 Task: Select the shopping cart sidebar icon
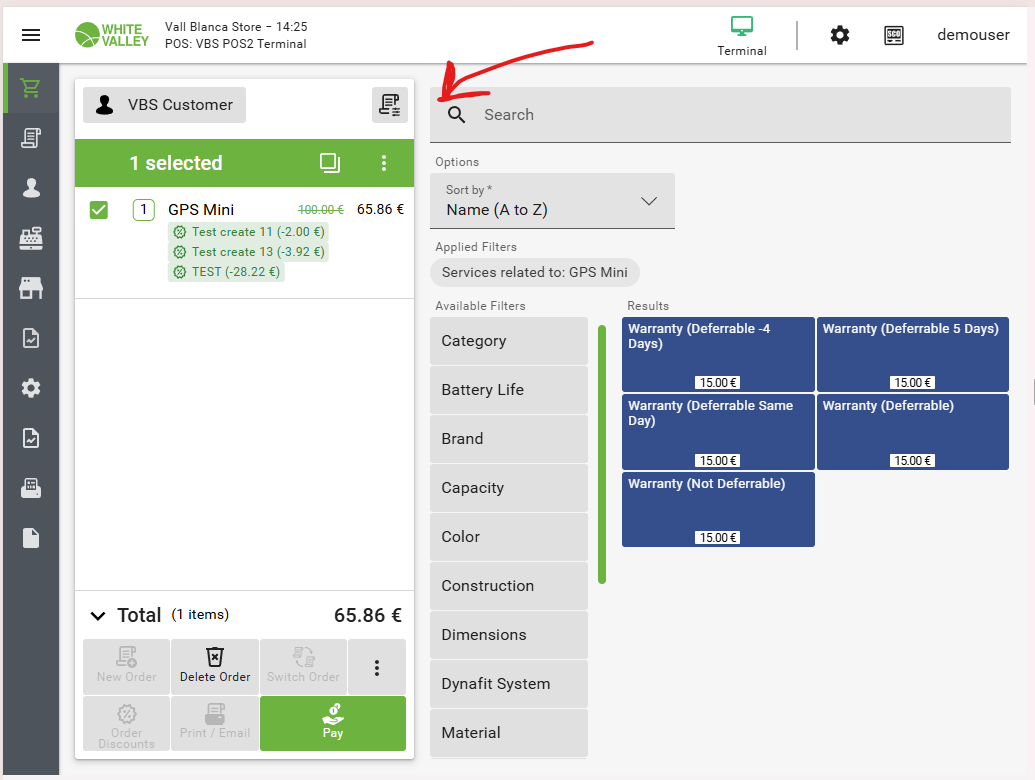tap(30, 88)
